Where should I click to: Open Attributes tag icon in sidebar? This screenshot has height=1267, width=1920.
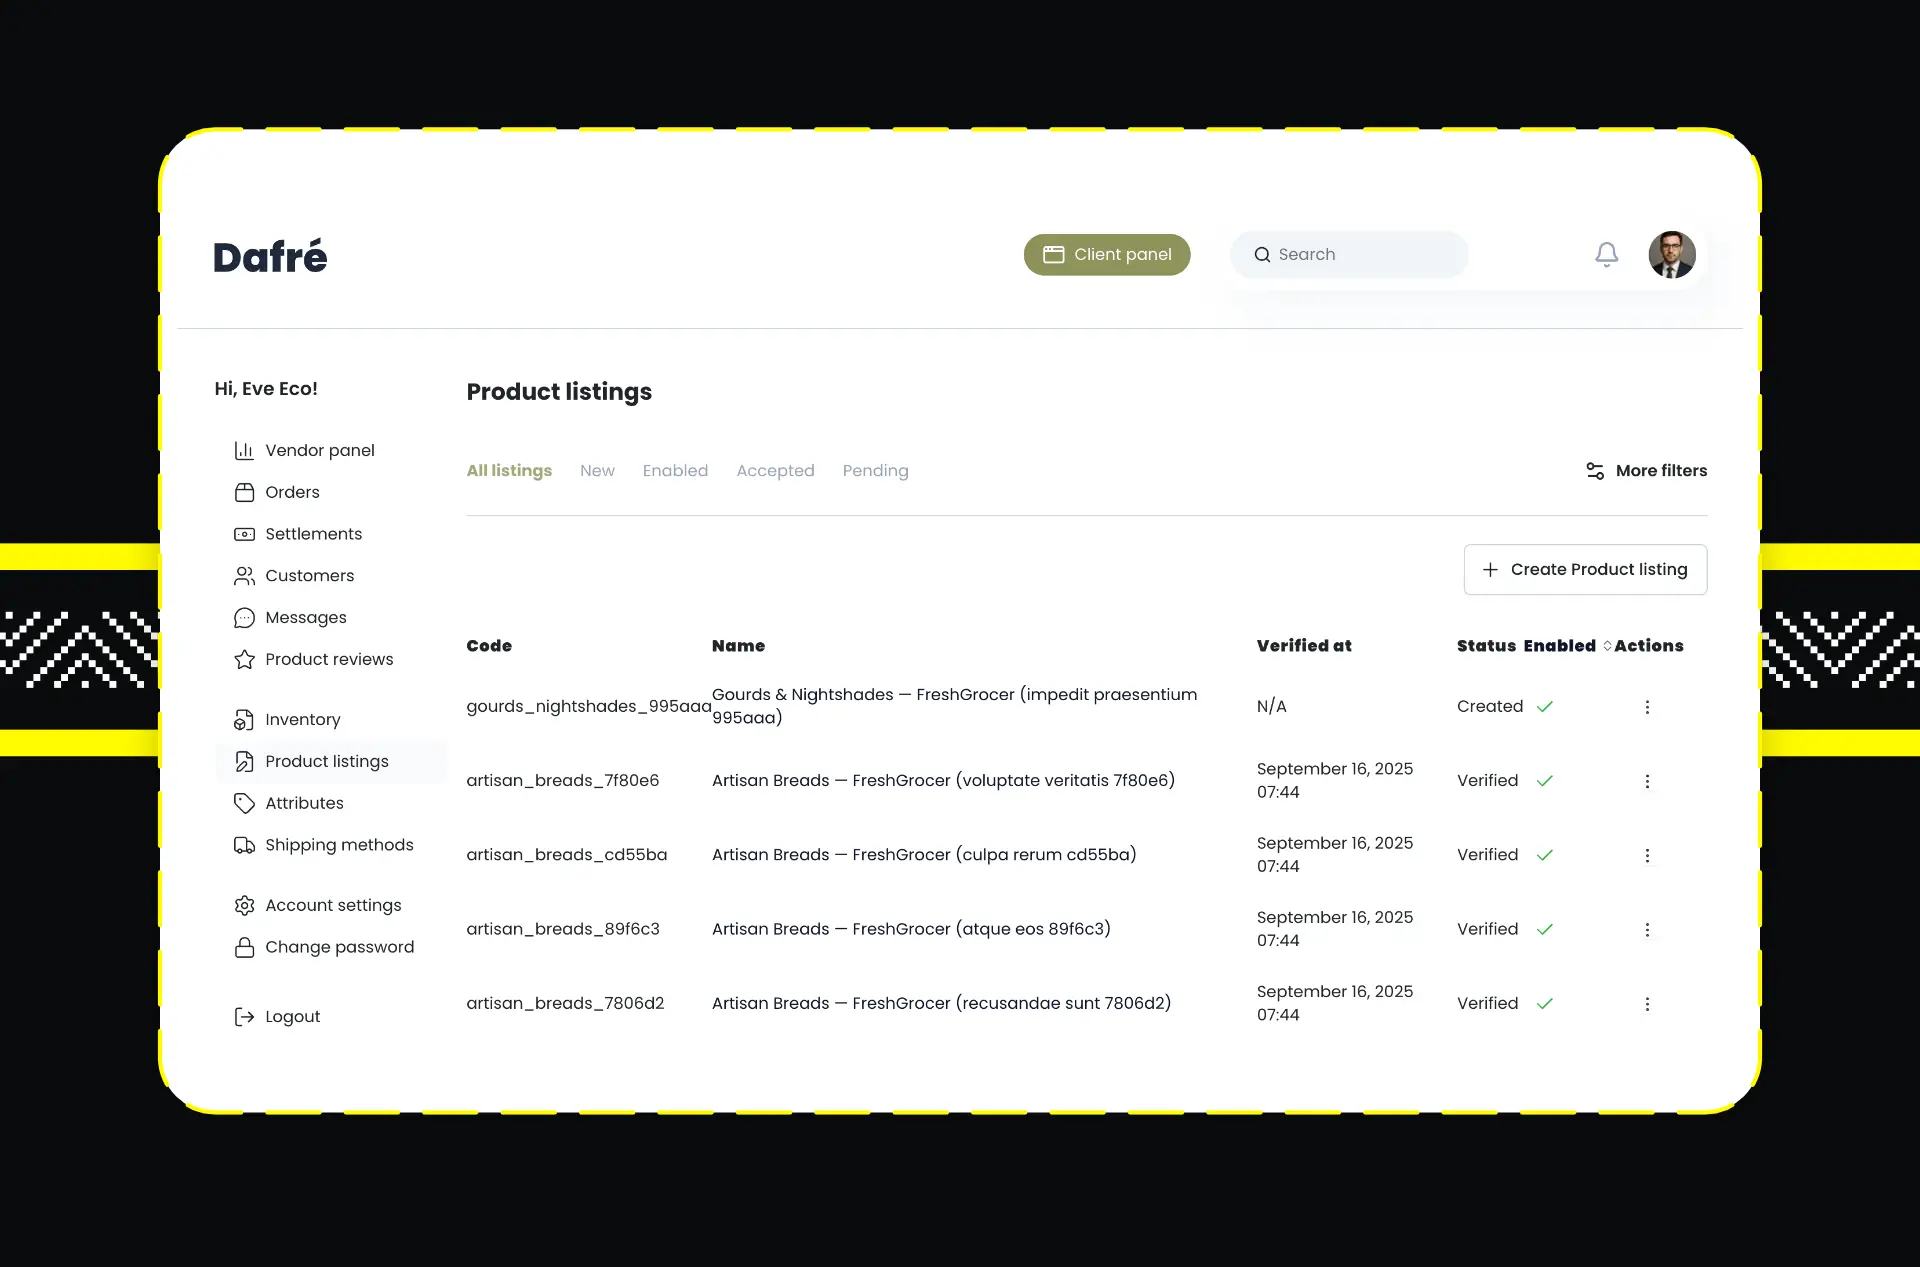(x=244, y=804)
